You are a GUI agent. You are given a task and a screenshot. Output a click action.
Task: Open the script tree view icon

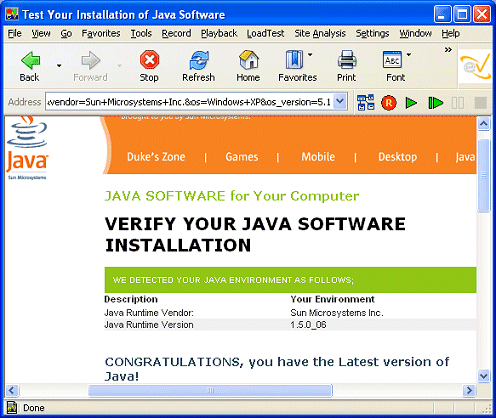coord(366,103)
